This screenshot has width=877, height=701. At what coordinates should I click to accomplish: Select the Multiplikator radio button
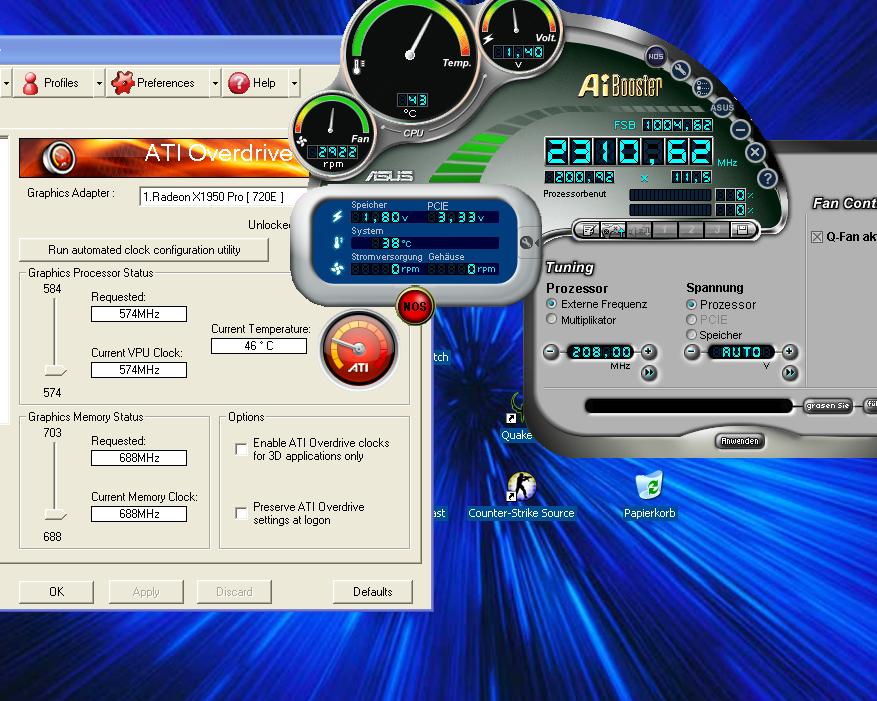(x=552, y=320)
